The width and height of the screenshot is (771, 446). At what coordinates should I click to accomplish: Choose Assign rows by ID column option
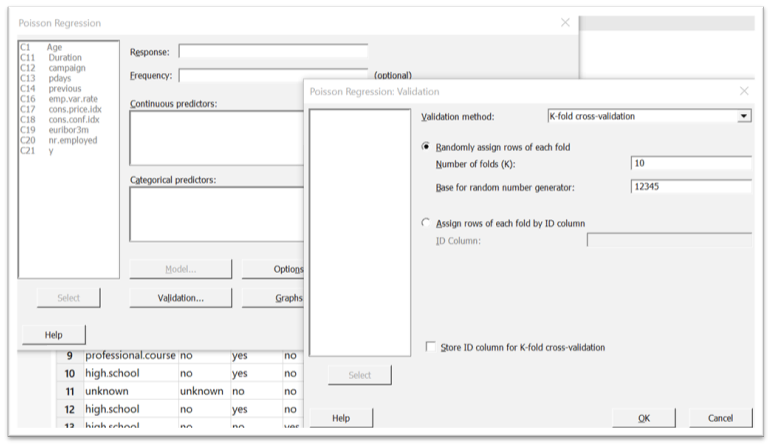426,223
